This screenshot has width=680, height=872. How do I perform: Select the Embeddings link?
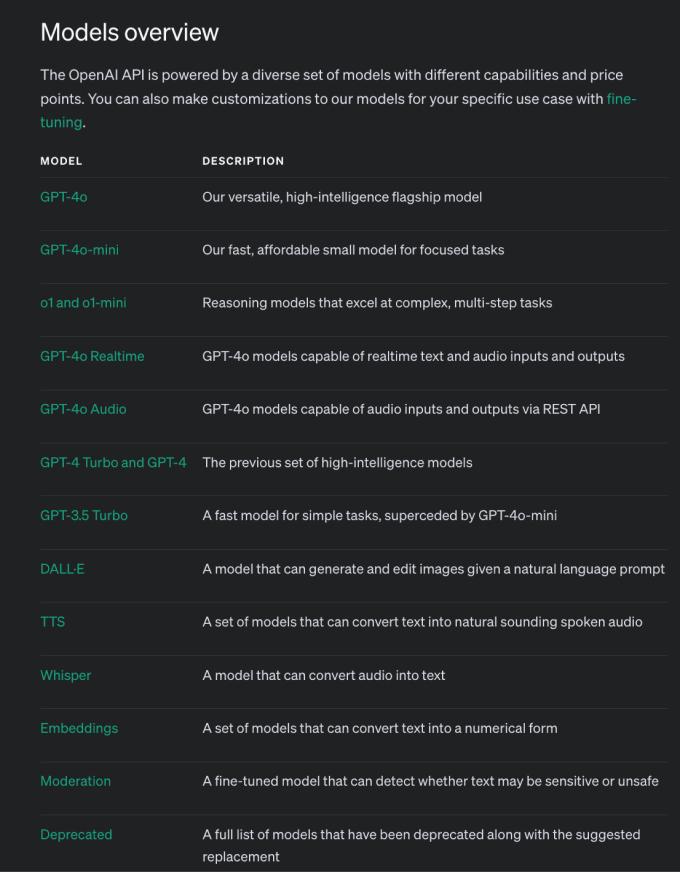79,727
